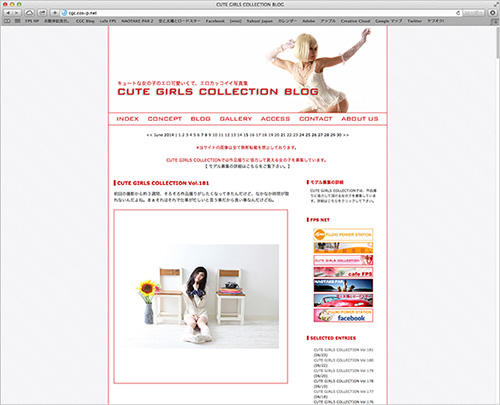Viewport: 500px width, 405px height.
Task: Open the CONCEPT navigation tab
Action: click(165, 119)
